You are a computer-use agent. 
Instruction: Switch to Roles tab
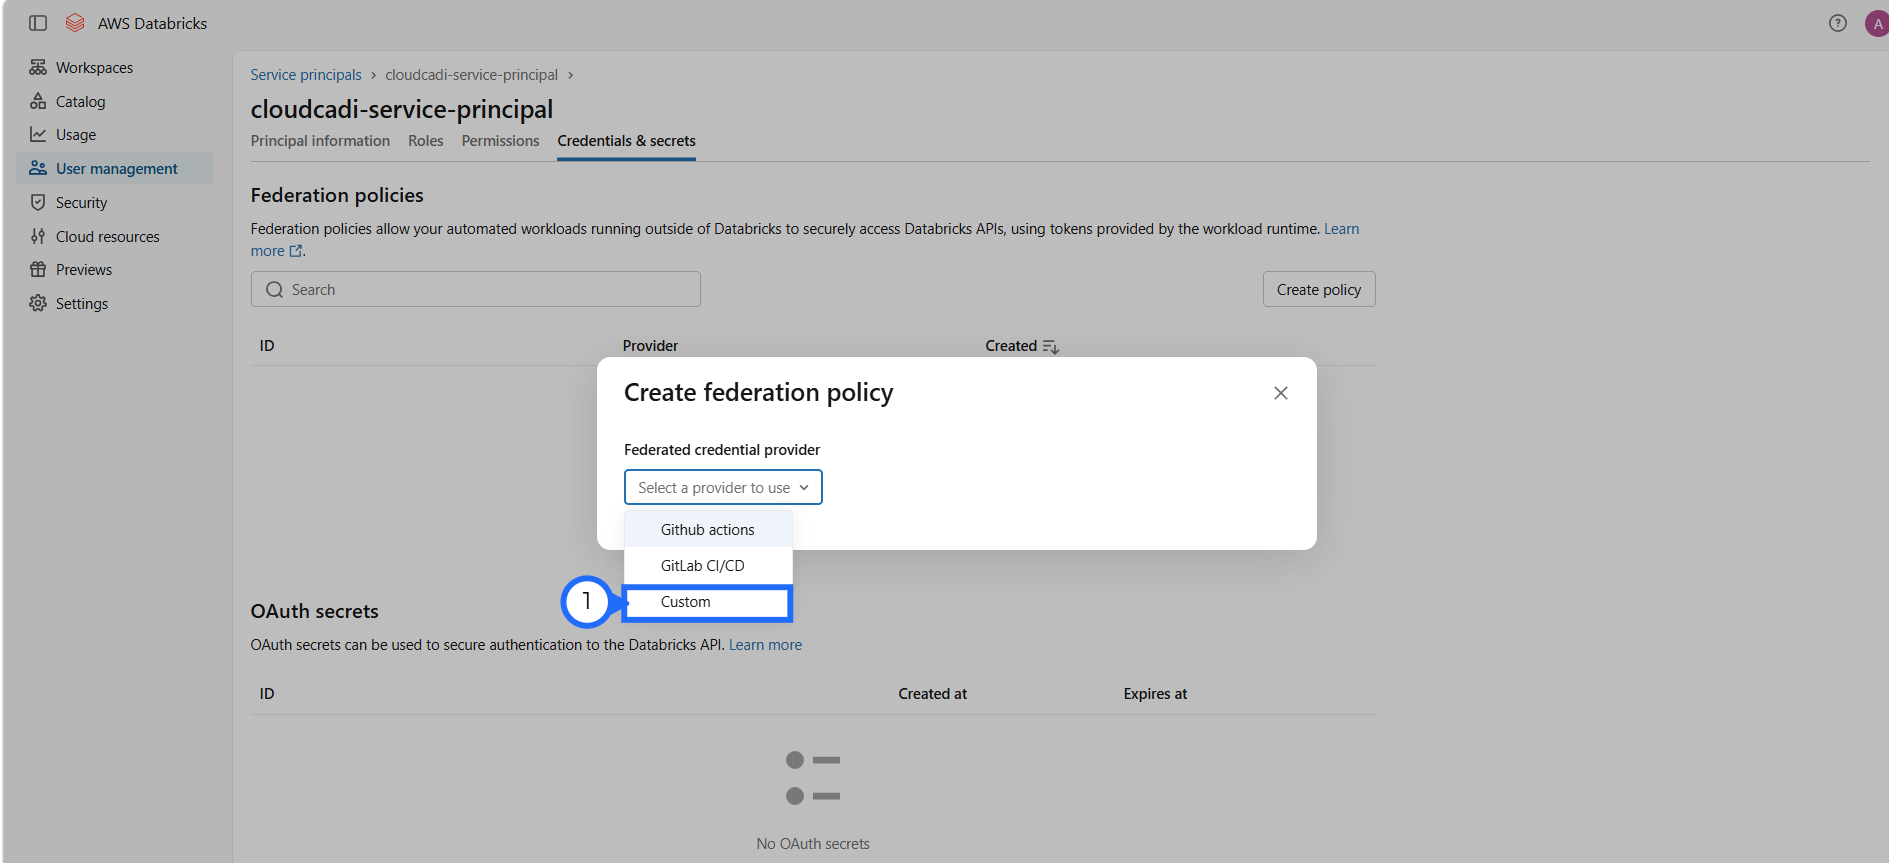click(x=425, y=141)
